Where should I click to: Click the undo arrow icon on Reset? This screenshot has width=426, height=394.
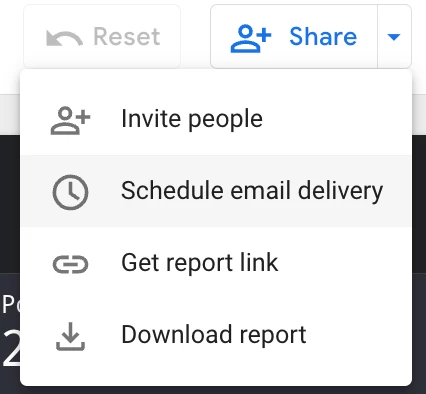pyautogui.click(x=64, y=38)
